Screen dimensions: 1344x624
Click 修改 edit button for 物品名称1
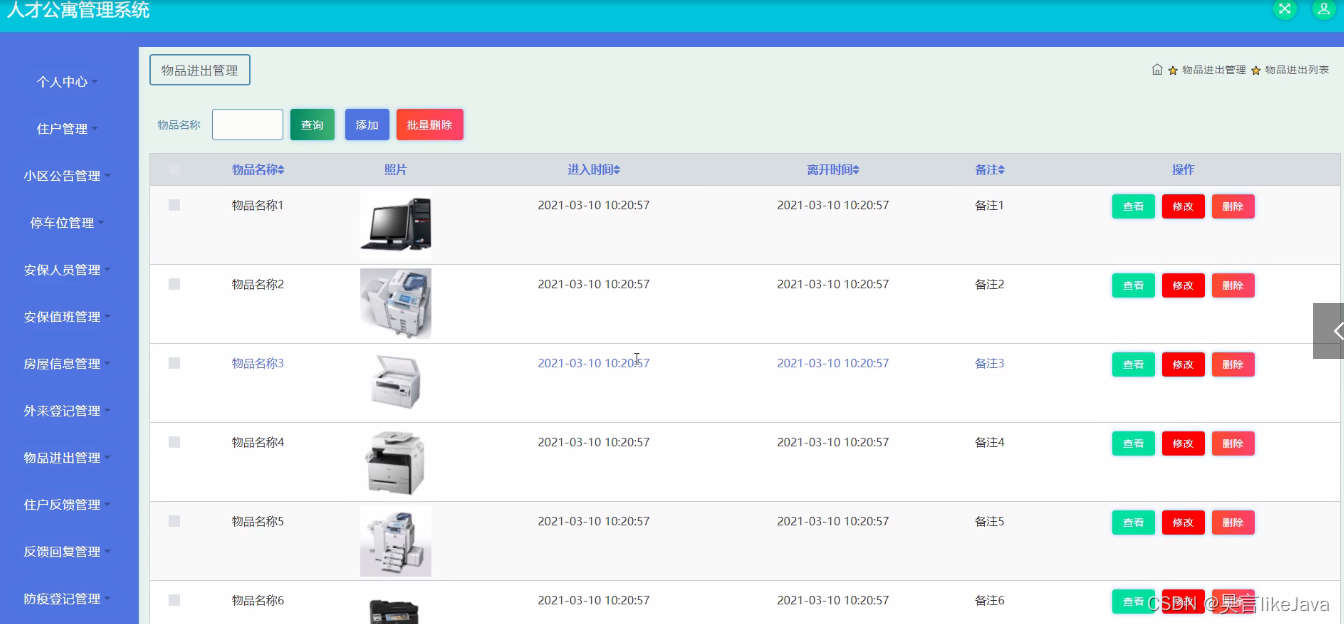[x=1183, y=206]
